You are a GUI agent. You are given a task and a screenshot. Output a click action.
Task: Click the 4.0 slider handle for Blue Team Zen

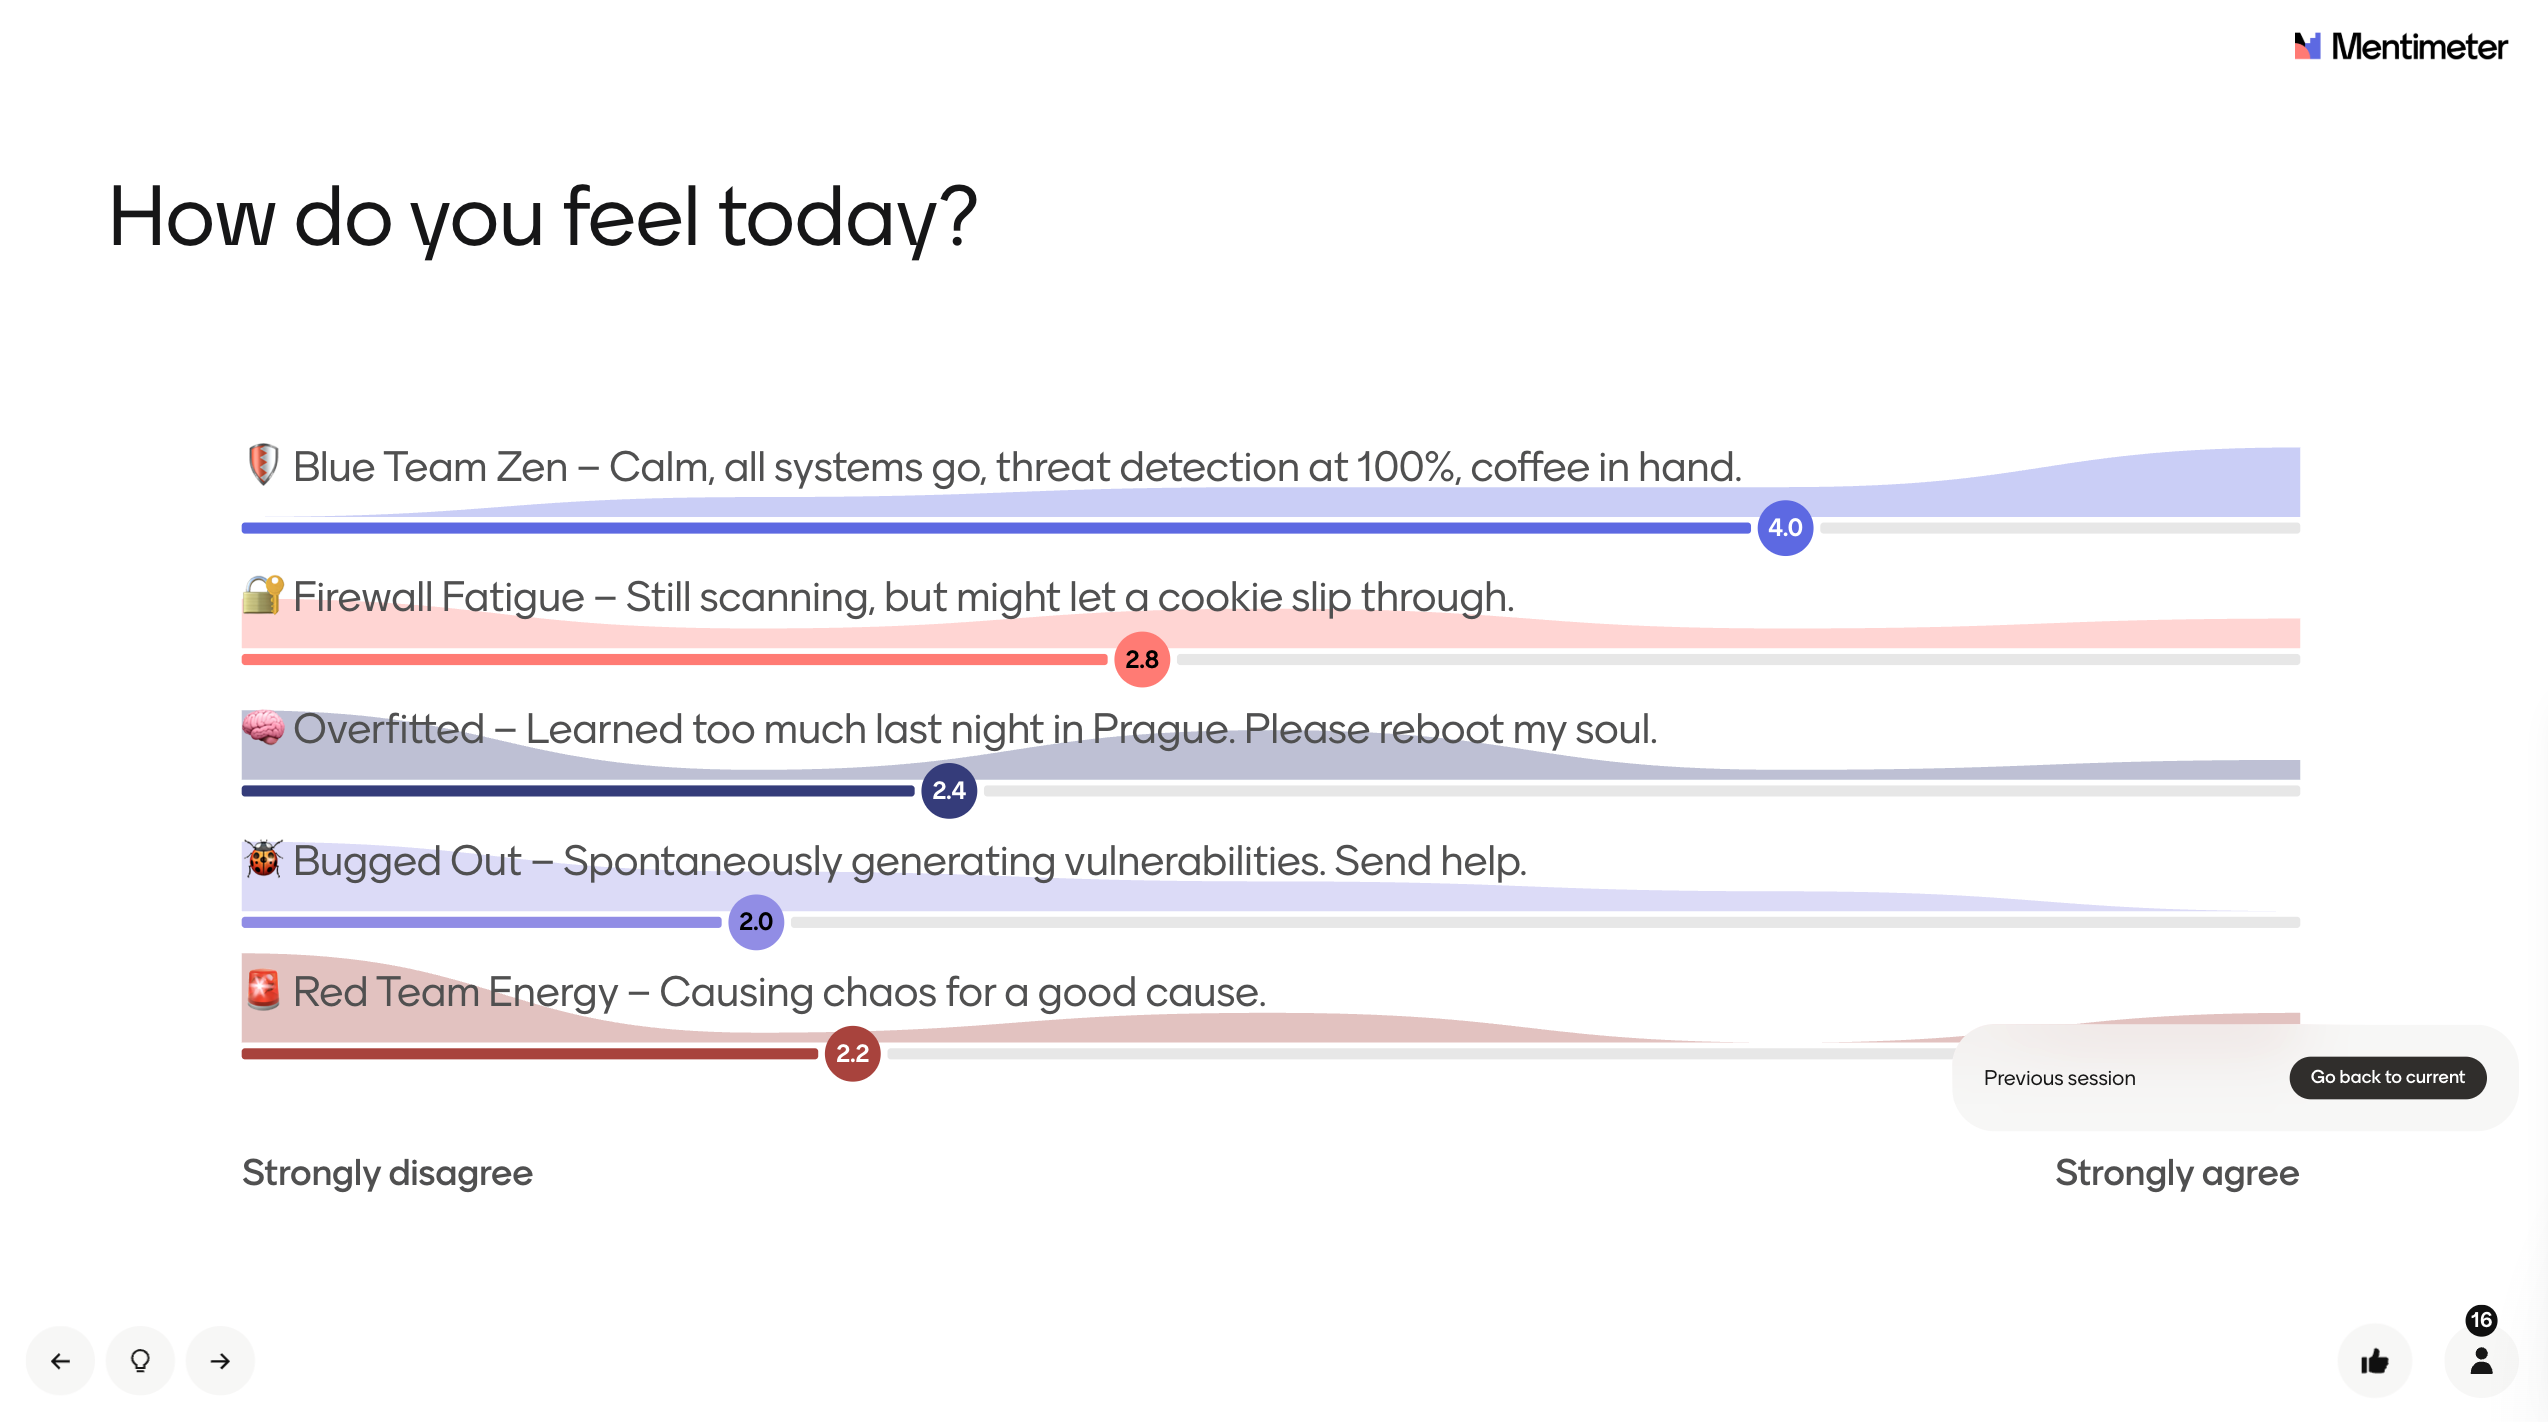pyautogui.click(x=1785, y=527)
